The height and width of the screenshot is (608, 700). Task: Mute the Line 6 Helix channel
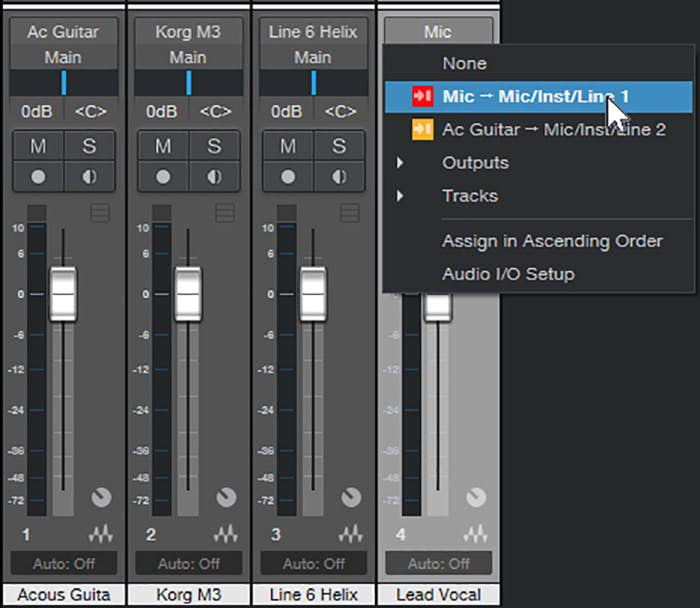pyautogui.click(x=288, y=146)
